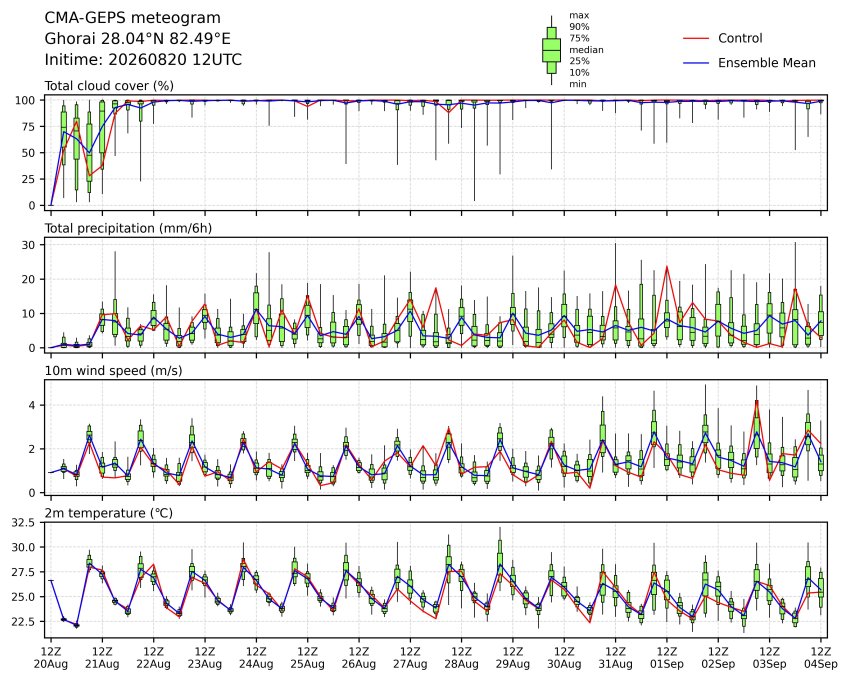The width and height of the screenshot is (849, 681).
Task: Click the '25%' legend label
Action: [x=579, y=61]
